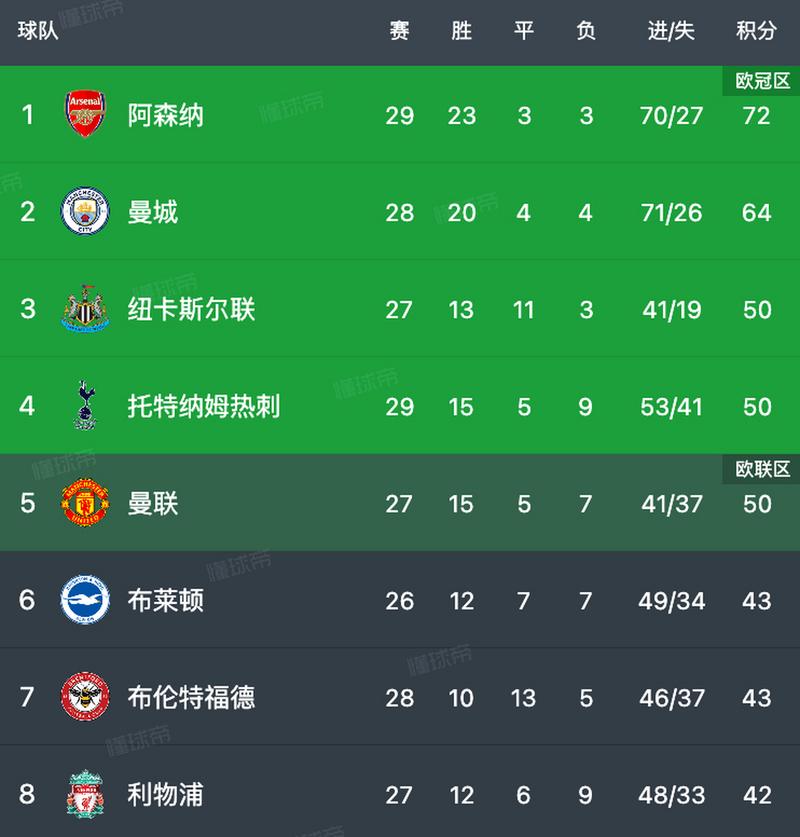Click Arsenal's 72 points value
This screenshot has width=800, height=837.
(x=757, y=116)
